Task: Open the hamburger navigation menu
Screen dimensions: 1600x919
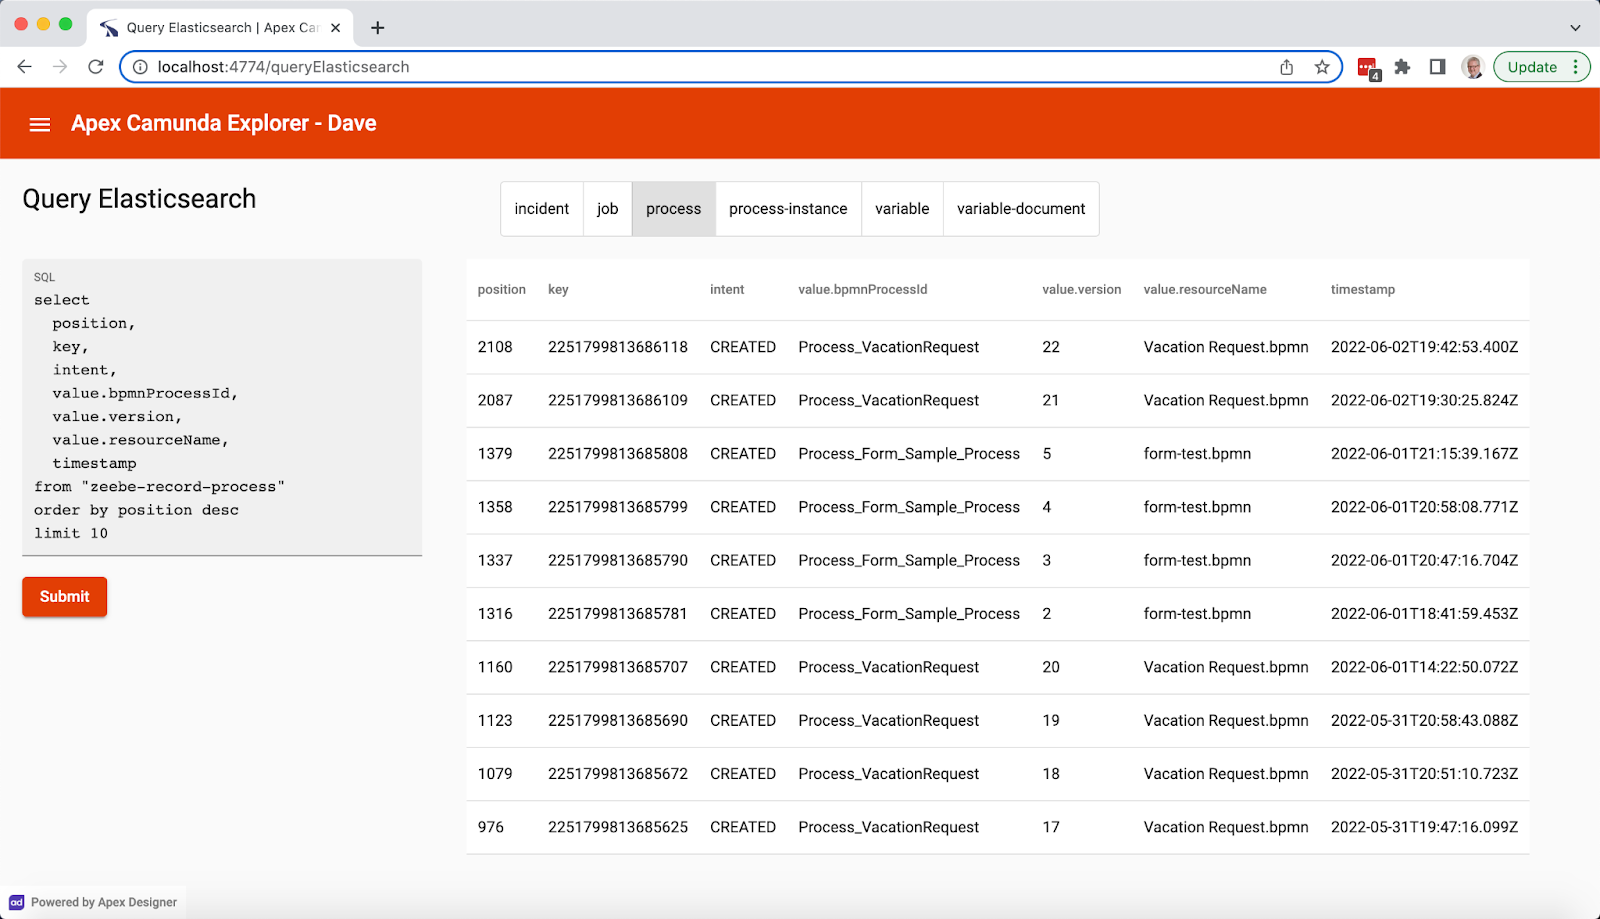Action: (x=40, y=124)
